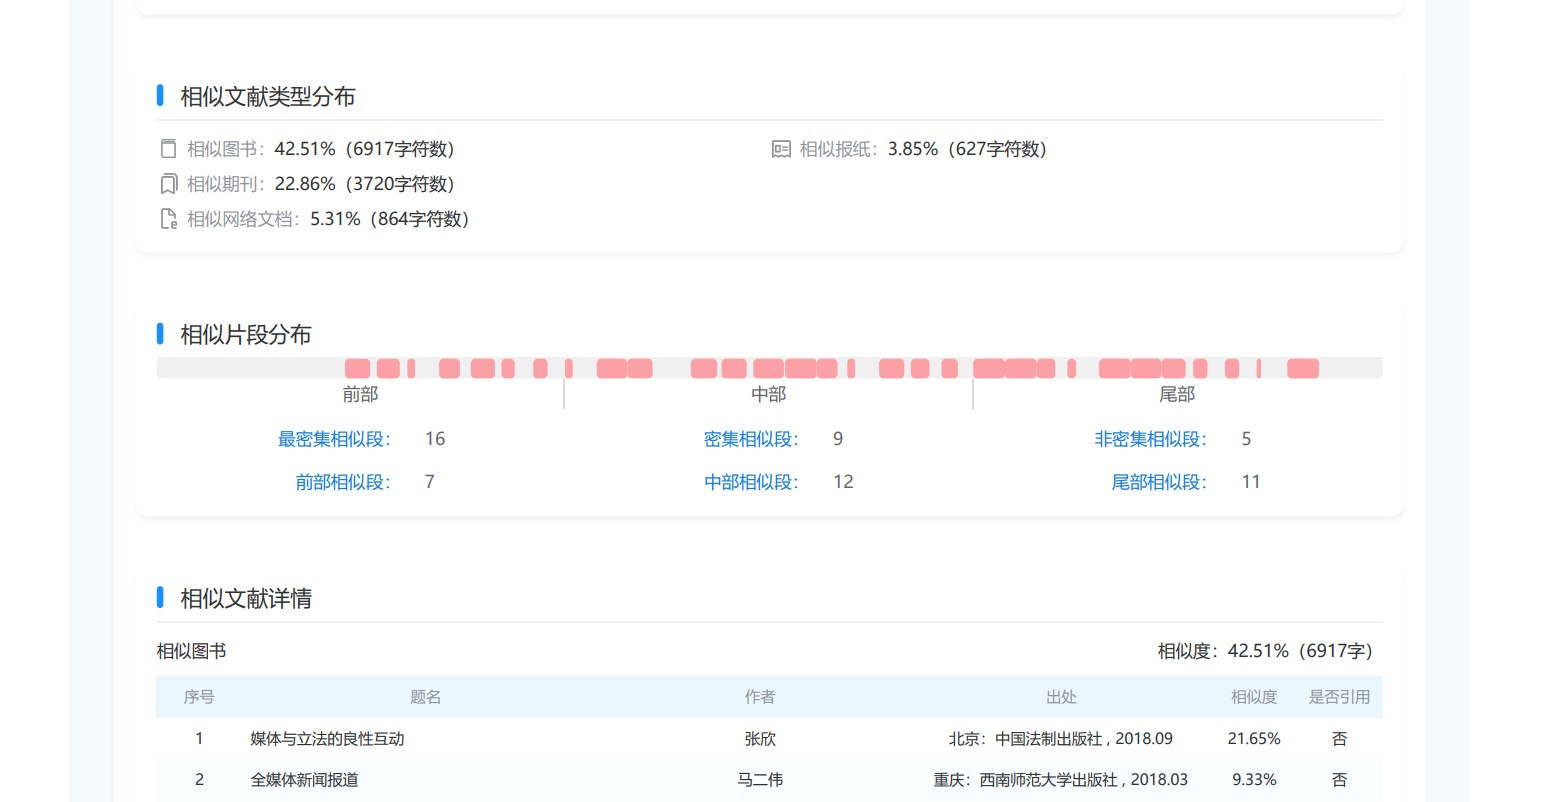Select the author name 张欣
Viewport: 1541px width, 802px height.
click(760, 739)
